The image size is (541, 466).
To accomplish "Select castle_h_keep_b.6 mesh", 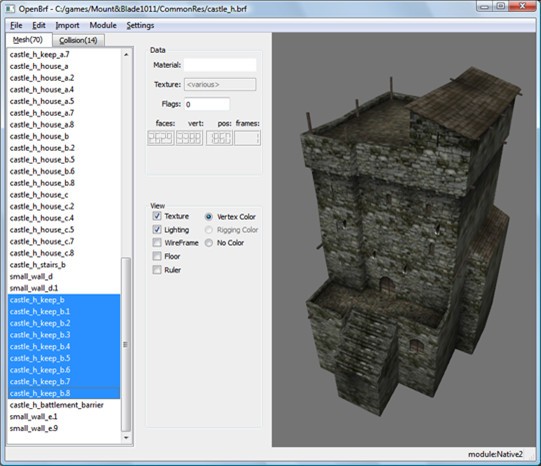I will pos(64,370).
